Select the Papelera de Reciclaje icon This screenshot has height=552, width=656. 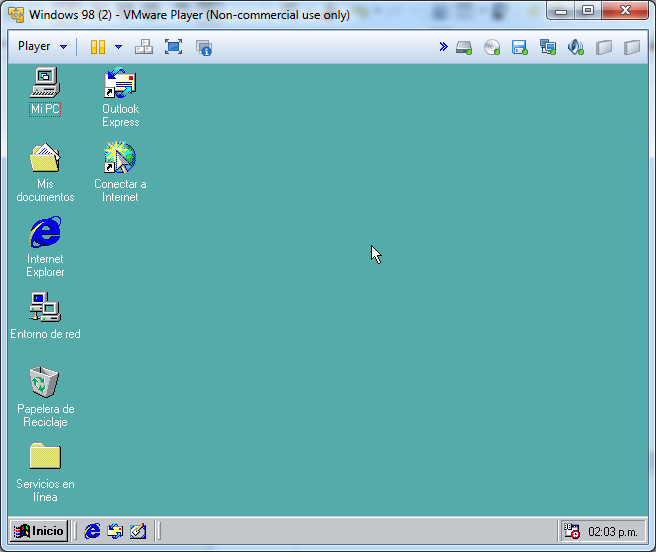point(45,384)
